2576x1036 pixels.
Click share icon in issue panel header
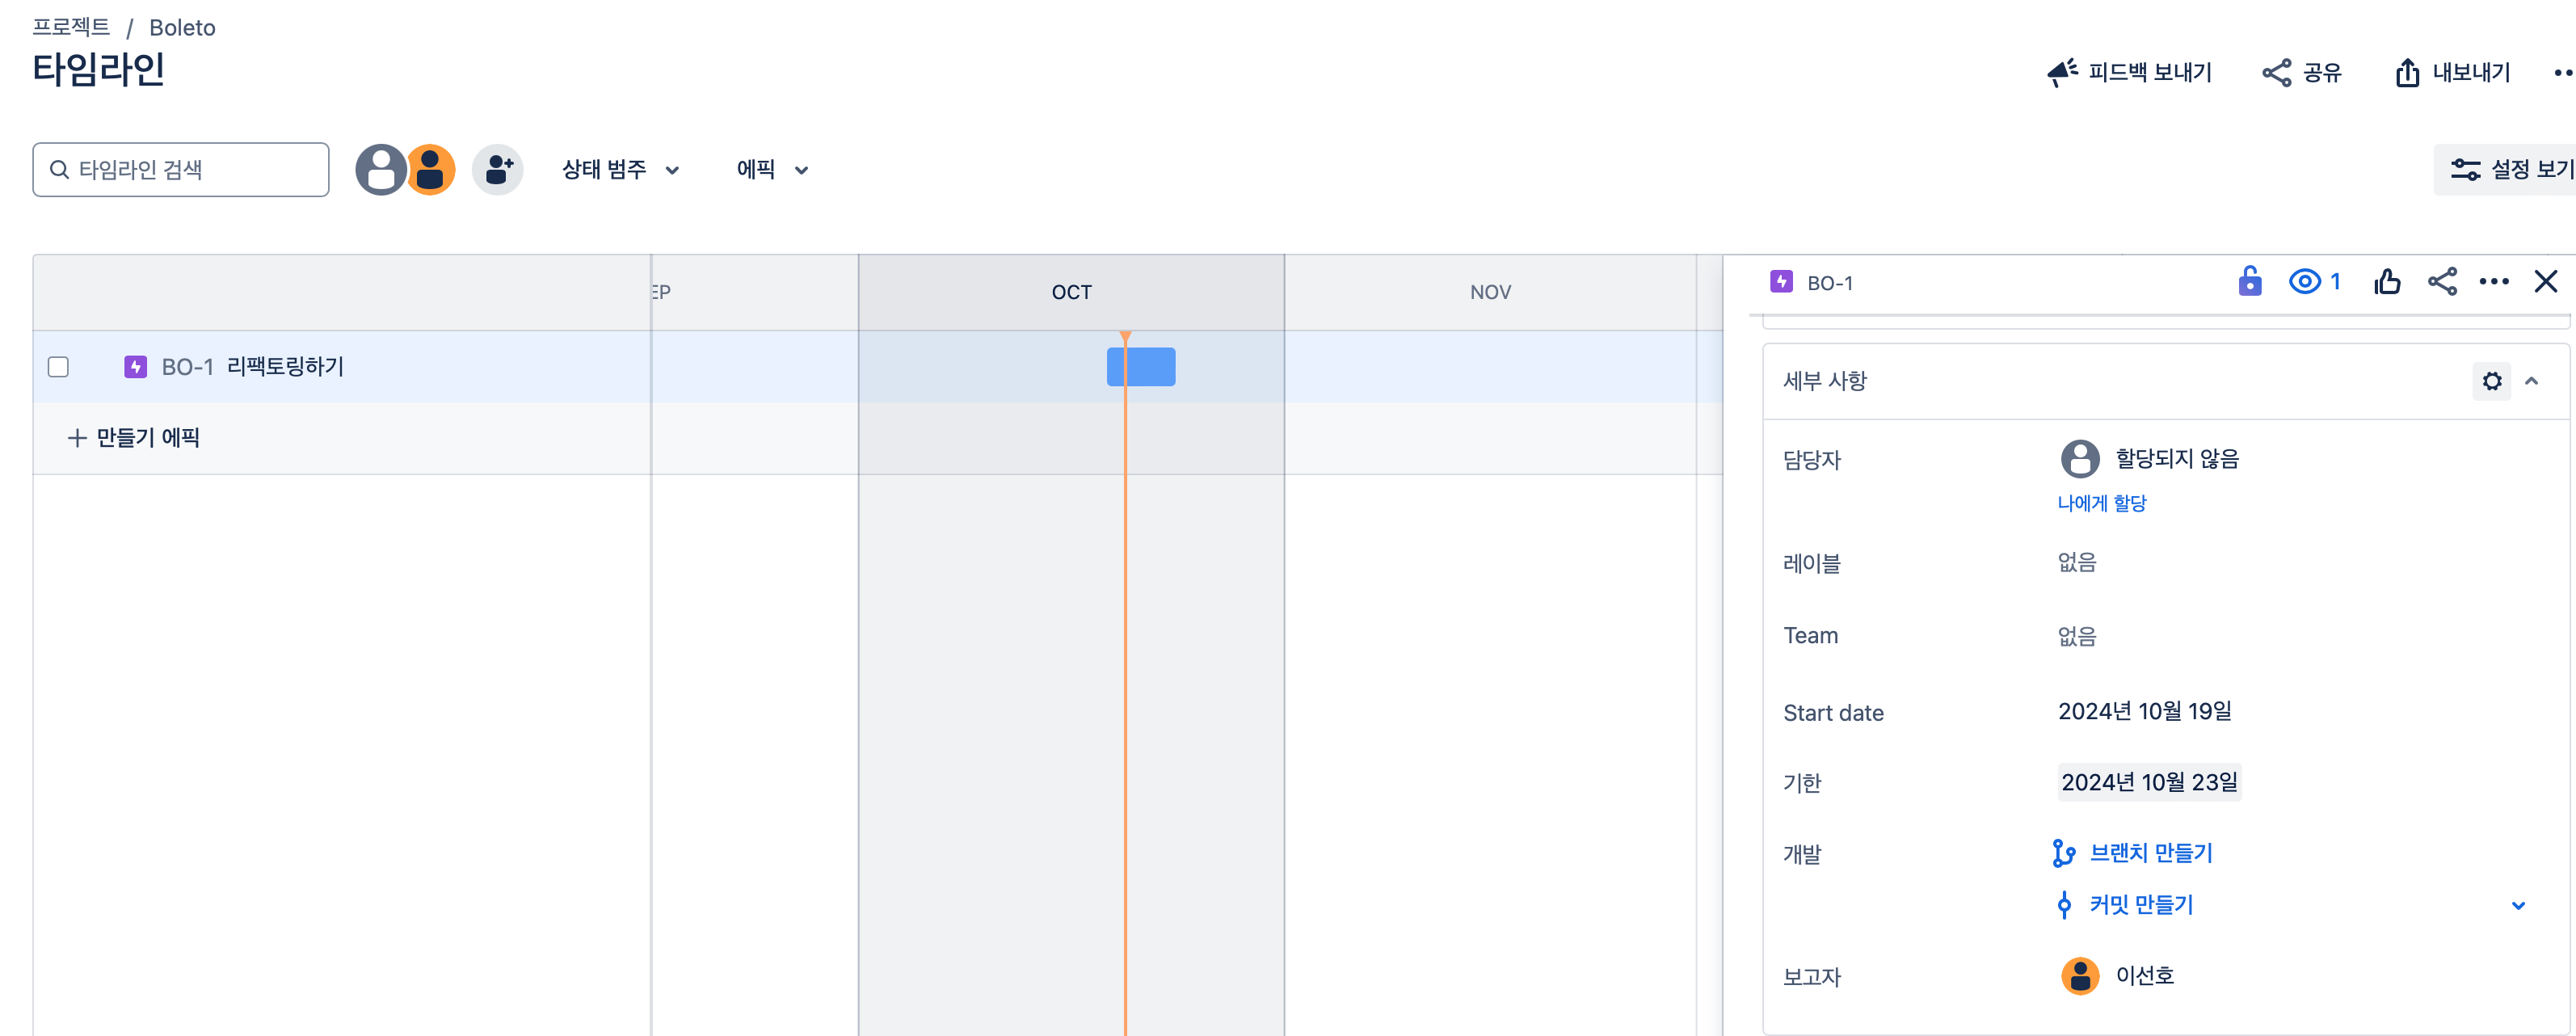click(2442, 282)
